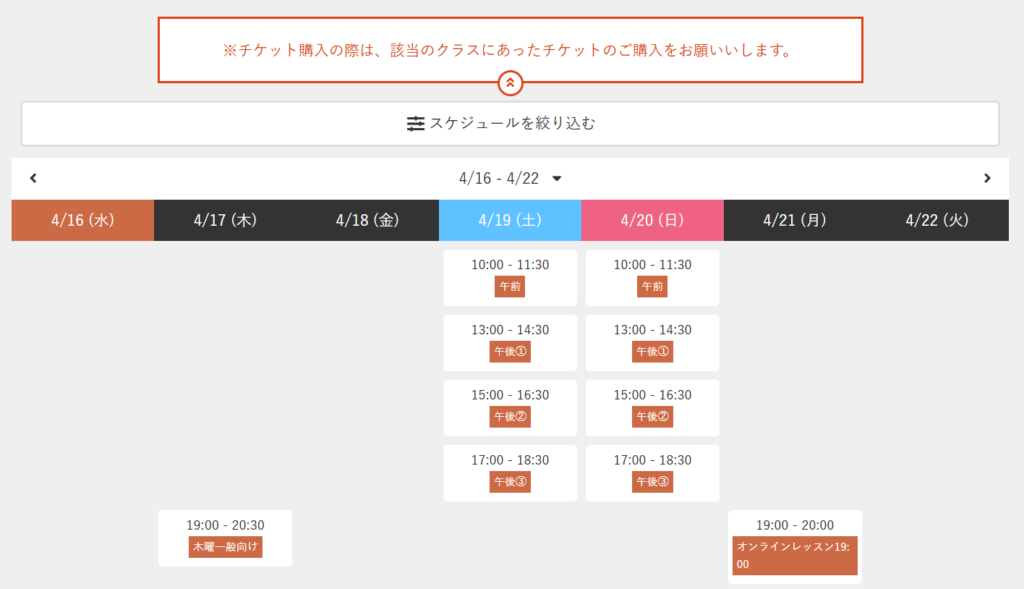1024x589 pixels.
Task: Click the next week arrow
Action: 987,179
